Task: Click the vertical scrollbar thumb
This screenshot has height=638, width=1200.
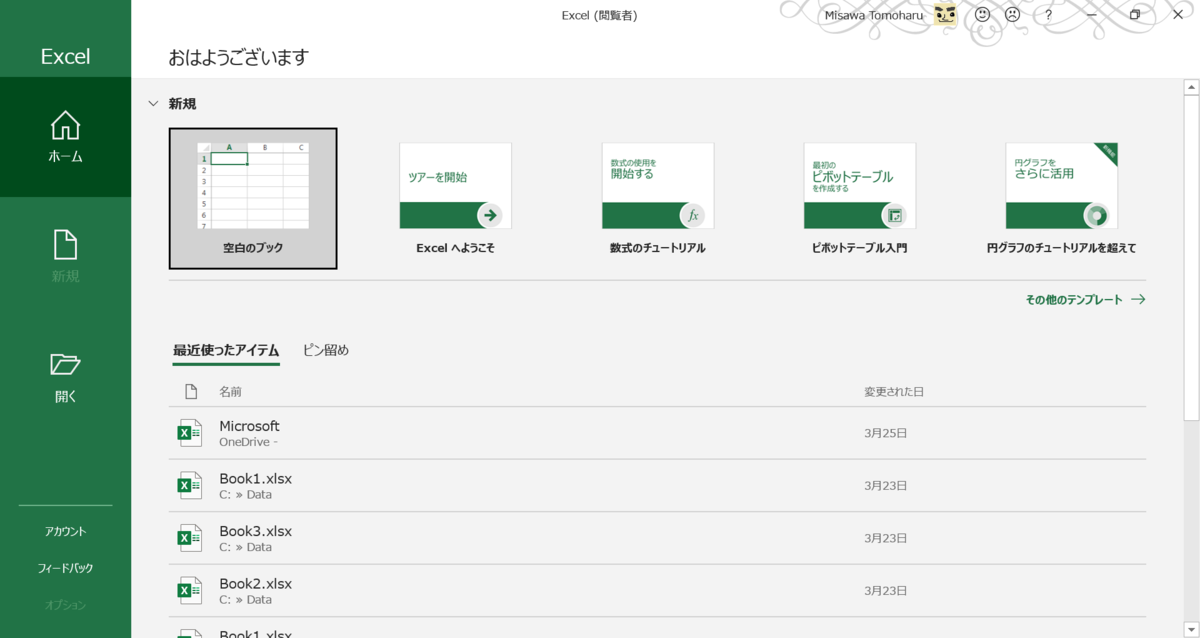Action: click(1191, 258)
